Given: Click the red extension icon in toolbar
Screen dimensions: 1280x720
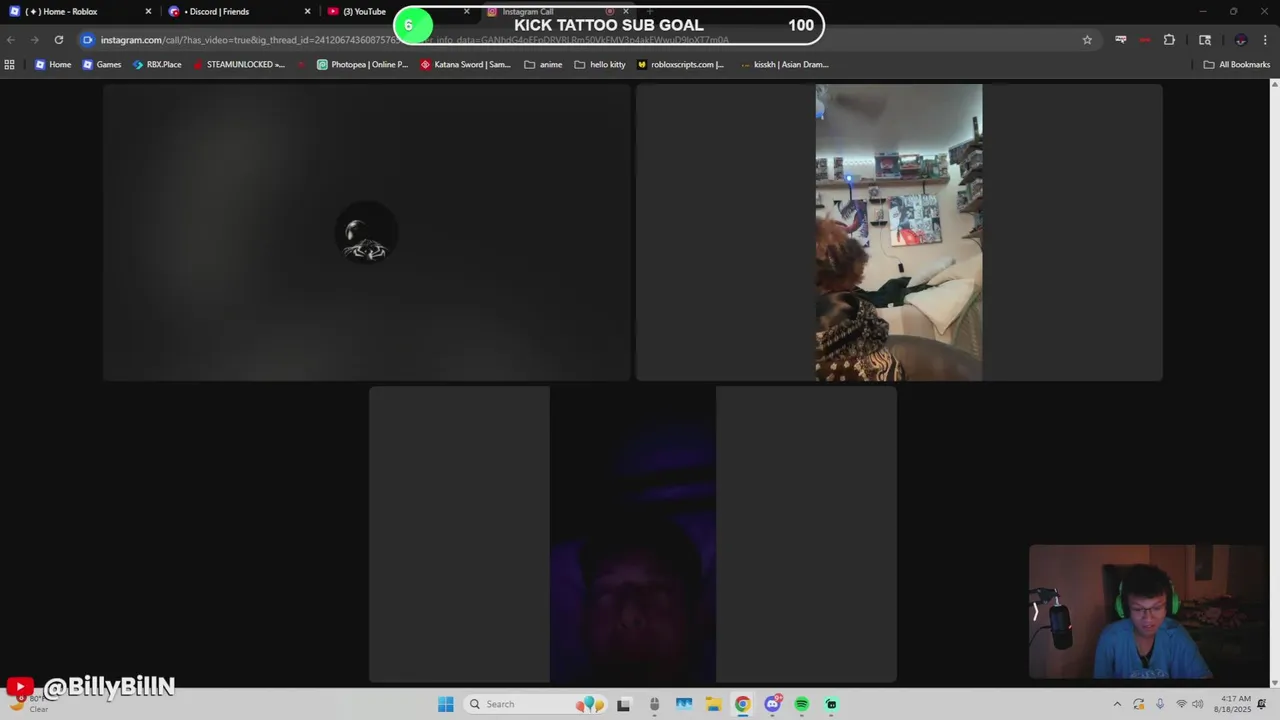Looking at the screenshot, I should [1144, 40].
